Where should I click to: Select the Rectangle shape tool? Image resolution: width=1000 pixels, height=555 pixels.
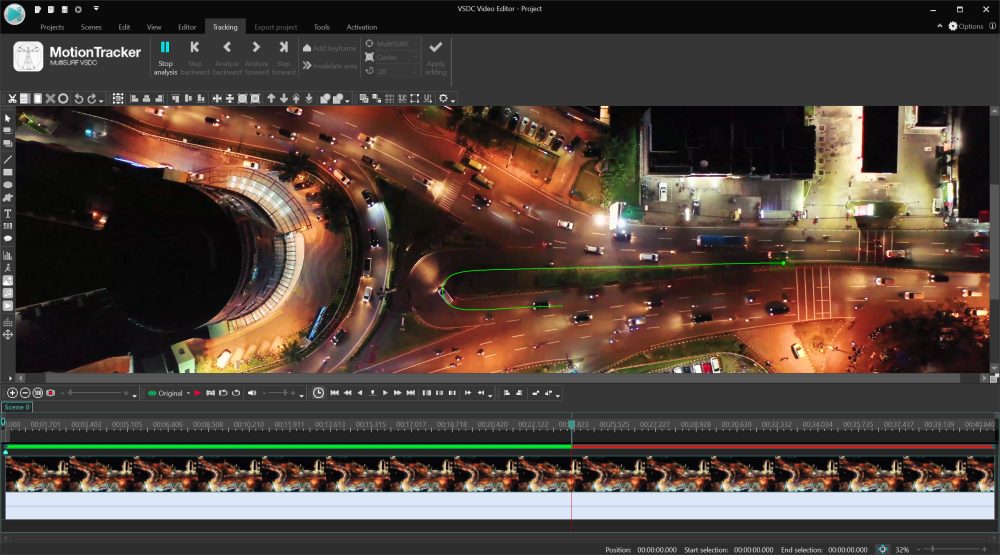8,172
